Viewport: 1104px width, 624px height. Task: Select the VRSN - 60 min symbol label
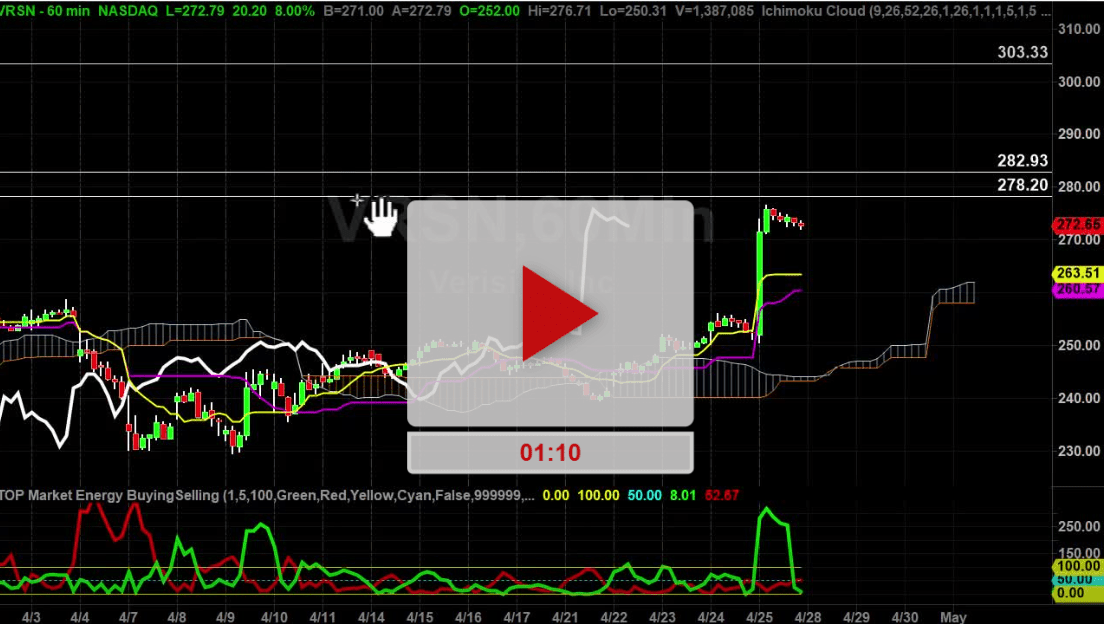(x=44, y=11)
